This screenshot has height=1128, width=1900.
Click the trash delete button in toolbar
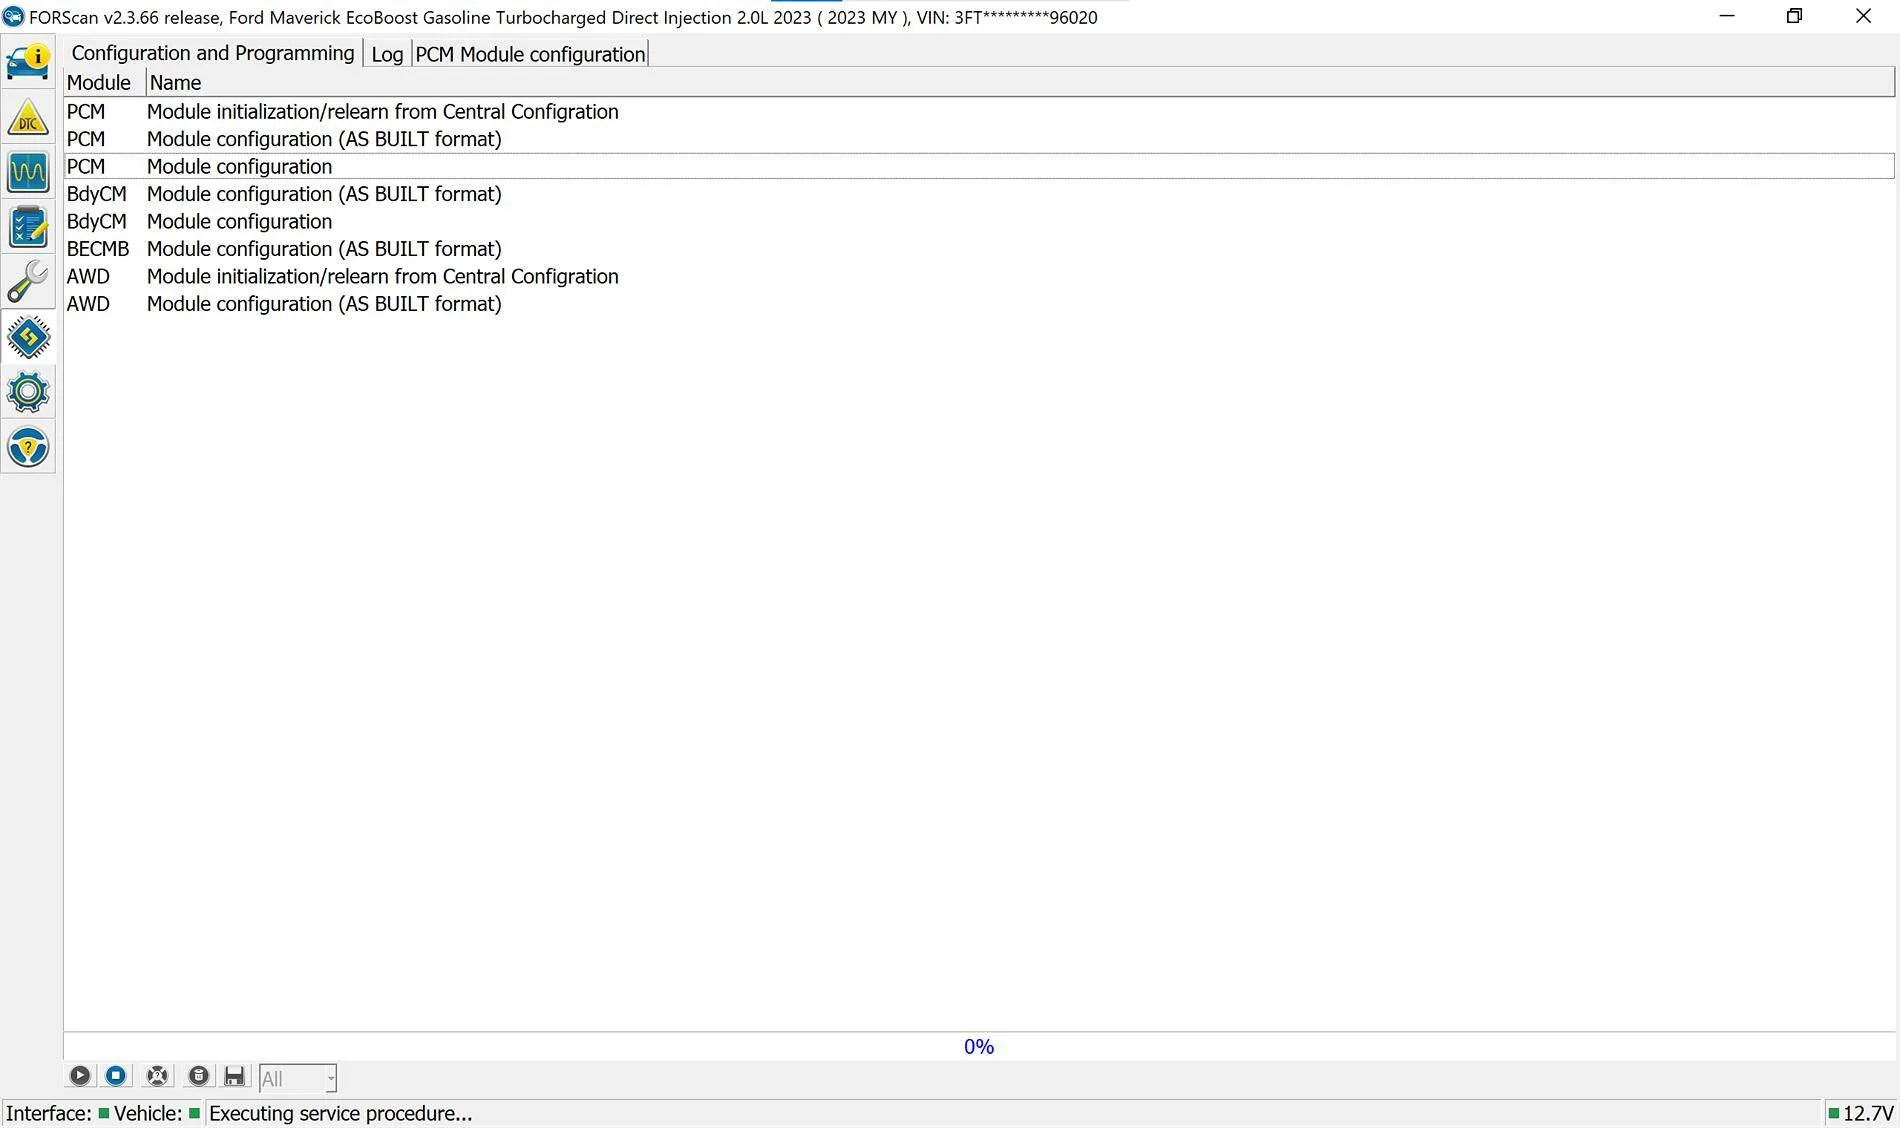(x=199, y=1076)
